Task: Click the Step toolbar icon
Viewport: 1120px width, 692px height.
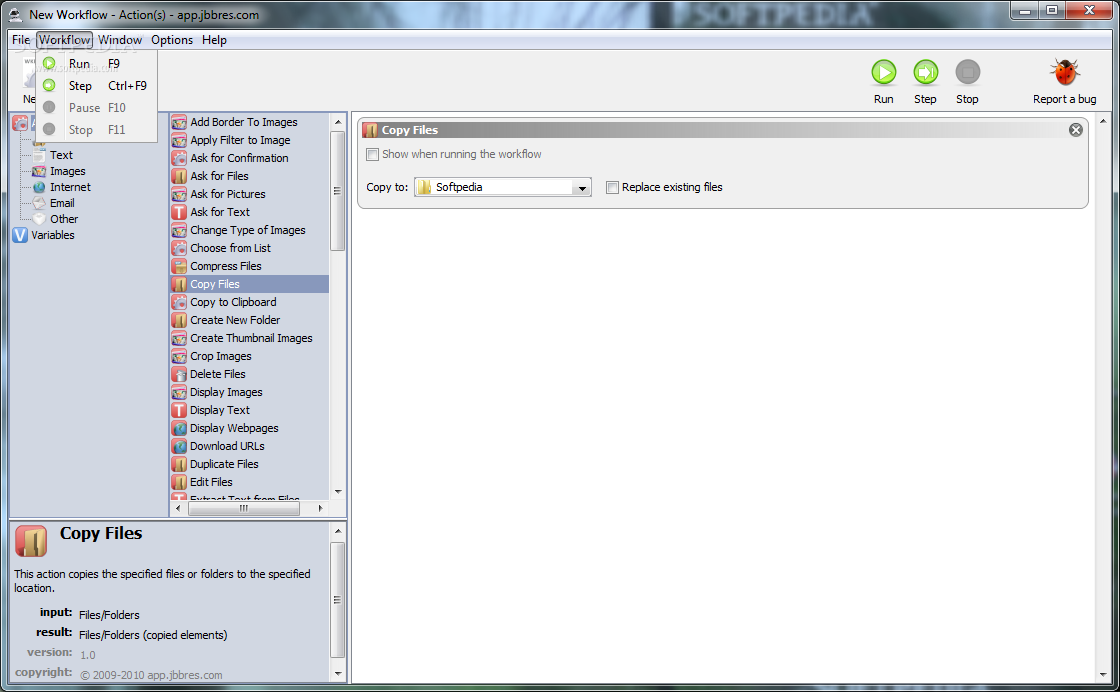Action: point(926,72)
